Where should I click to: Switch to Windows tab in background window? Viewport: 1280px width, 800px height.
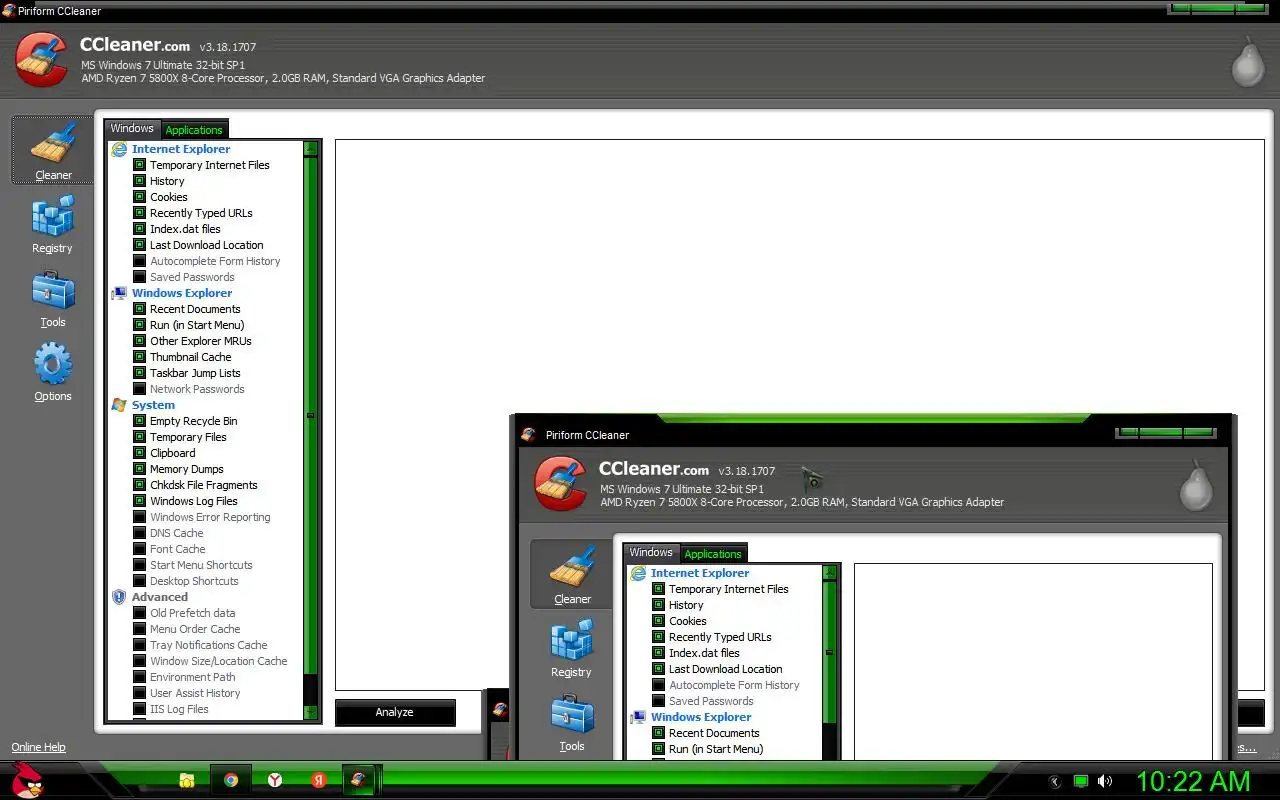132,128
